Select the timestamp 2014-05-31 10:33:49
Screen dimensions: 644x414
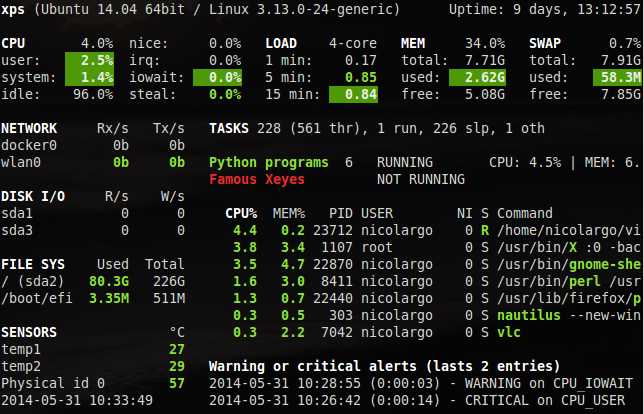click(x=77, y=400)
